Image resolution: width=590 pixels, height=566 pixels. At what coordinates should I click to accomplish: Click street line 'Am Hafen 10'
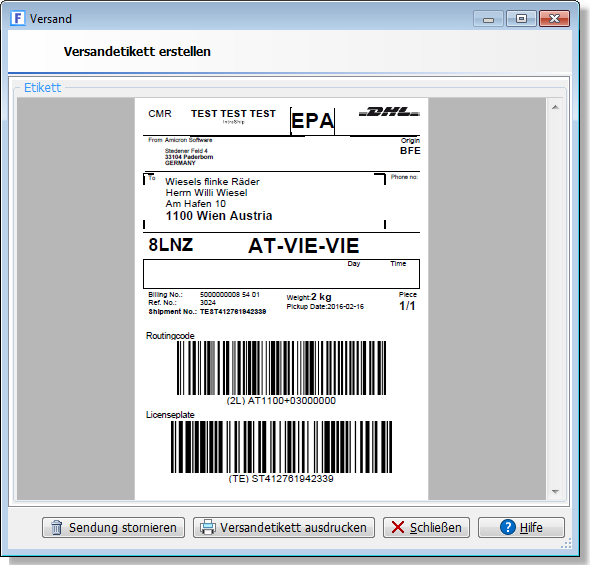tap(196, 204)
